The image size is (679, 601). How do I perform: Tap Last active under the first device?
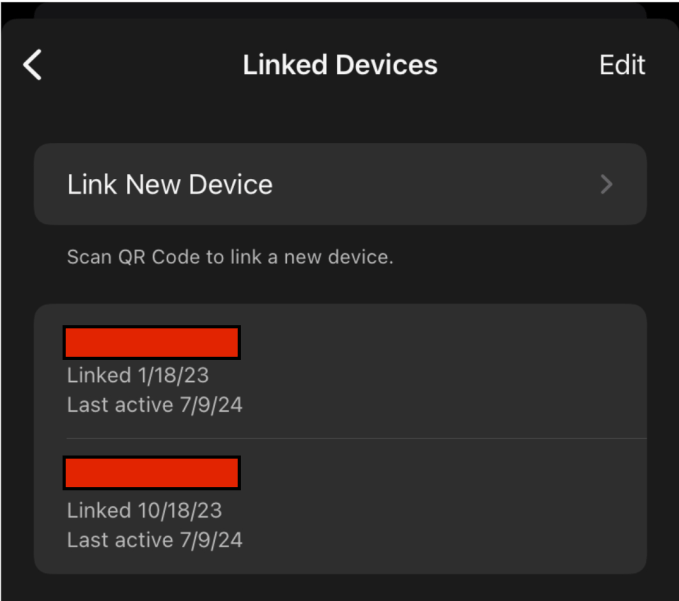[154, 405]
